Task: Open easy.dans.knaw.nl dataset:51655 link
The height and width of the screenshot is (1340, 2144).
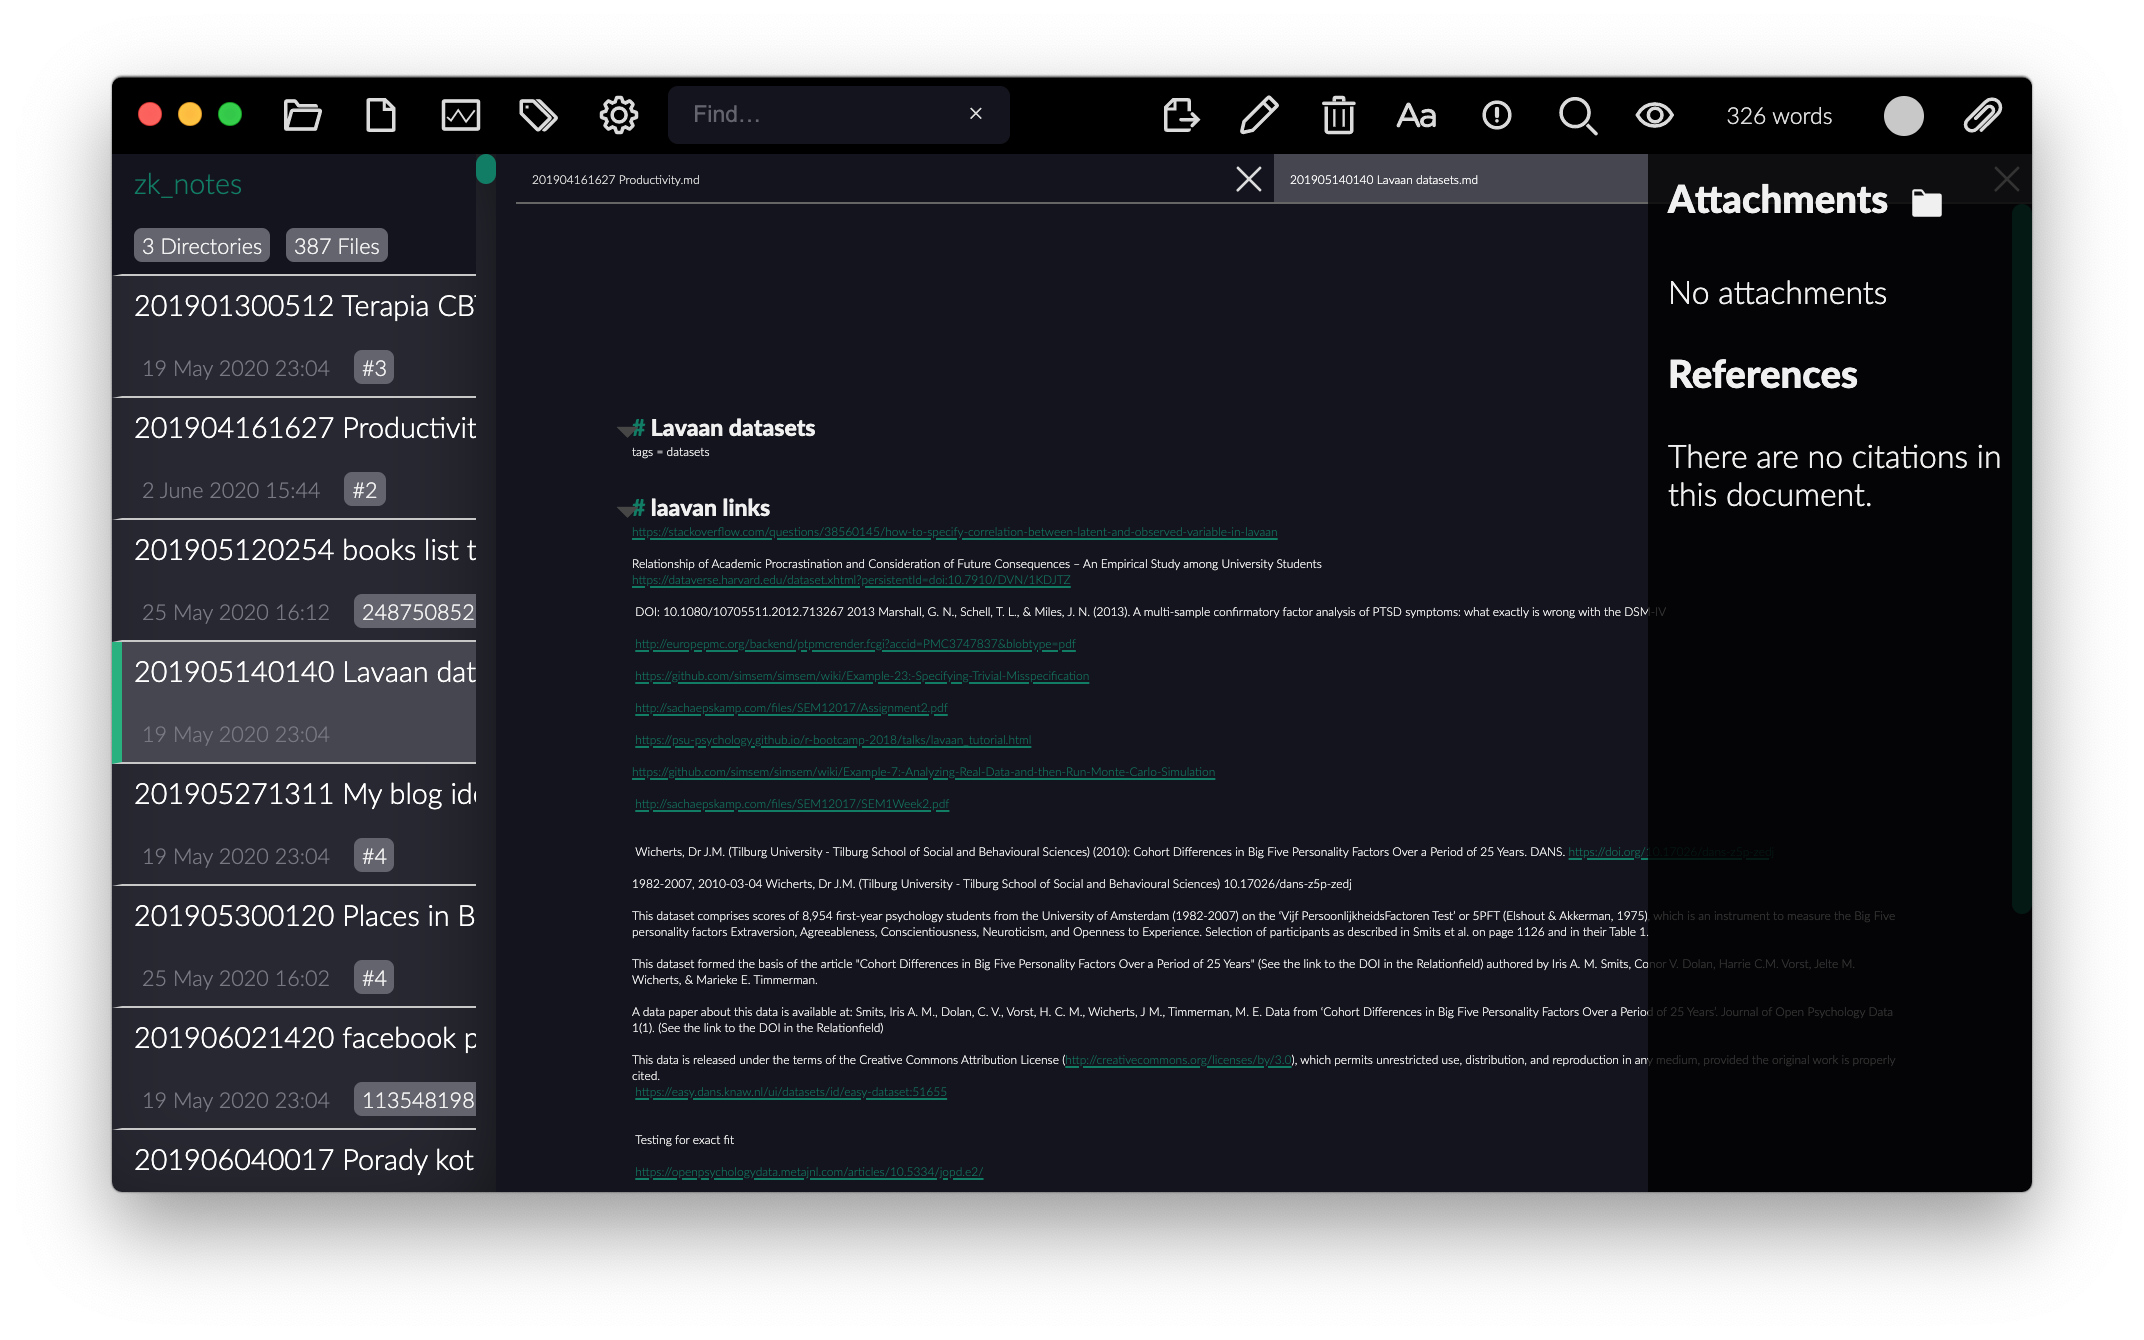Action: point(791,1092)
